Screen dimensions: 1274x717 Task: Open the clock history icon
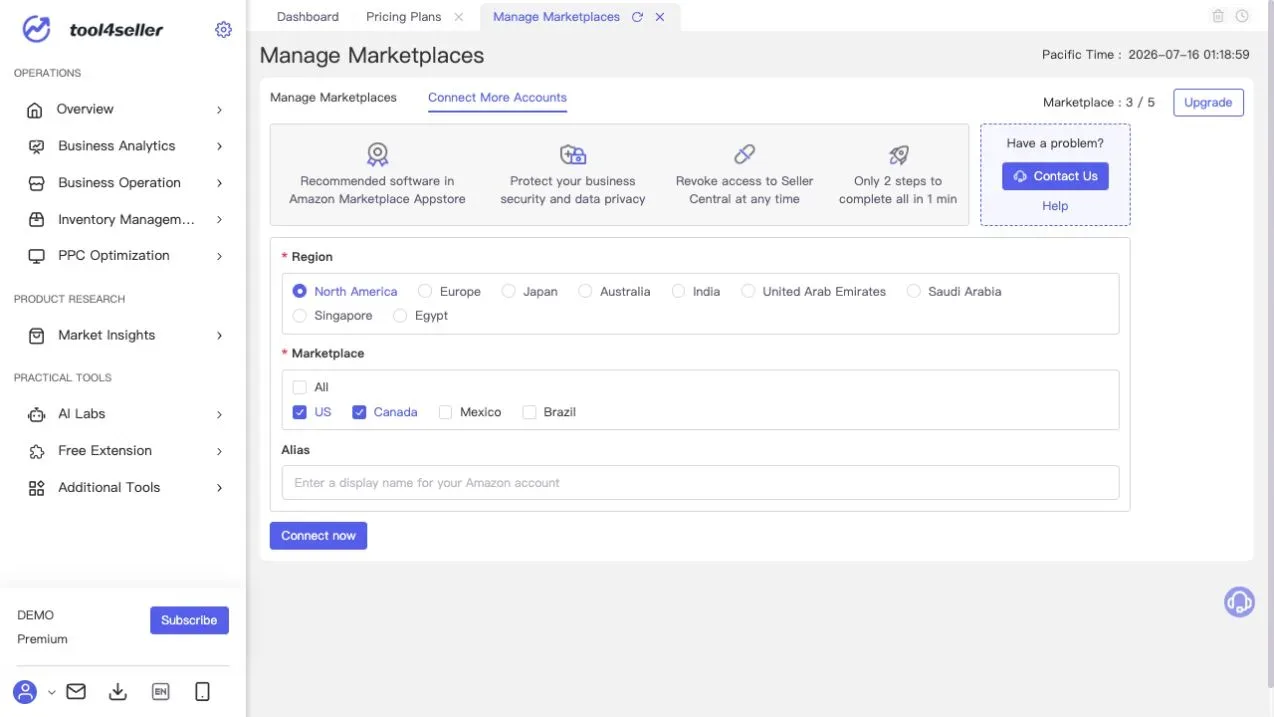click(1242, 16)
